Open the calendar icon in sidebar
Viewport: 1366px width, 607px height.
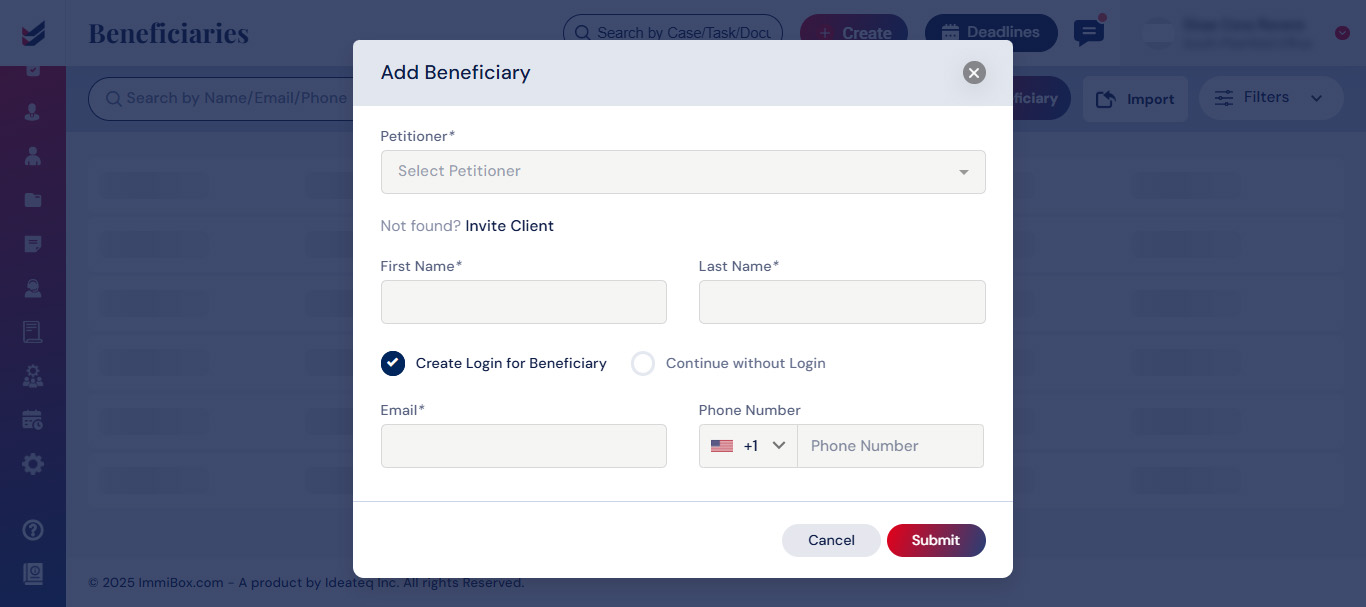[33, 420]
